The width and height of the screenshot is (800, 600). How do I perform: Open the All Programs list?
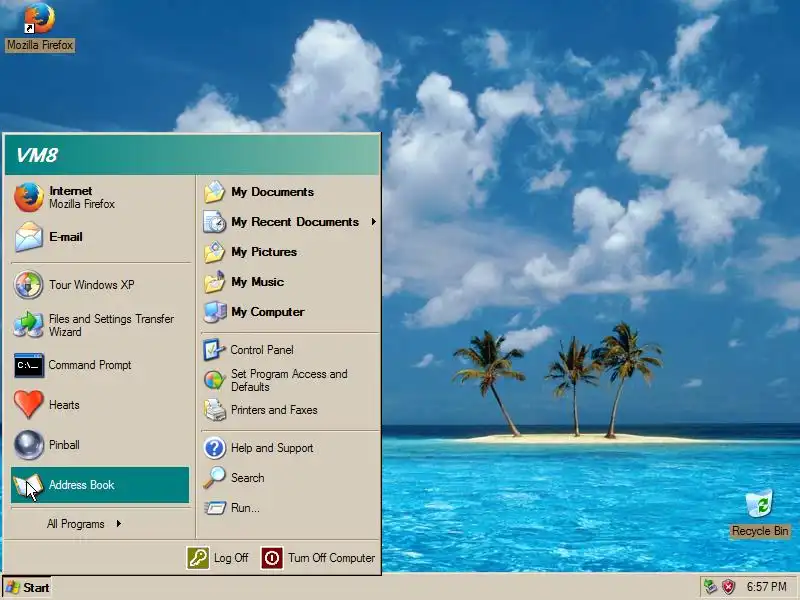click(x=84, y=524)
